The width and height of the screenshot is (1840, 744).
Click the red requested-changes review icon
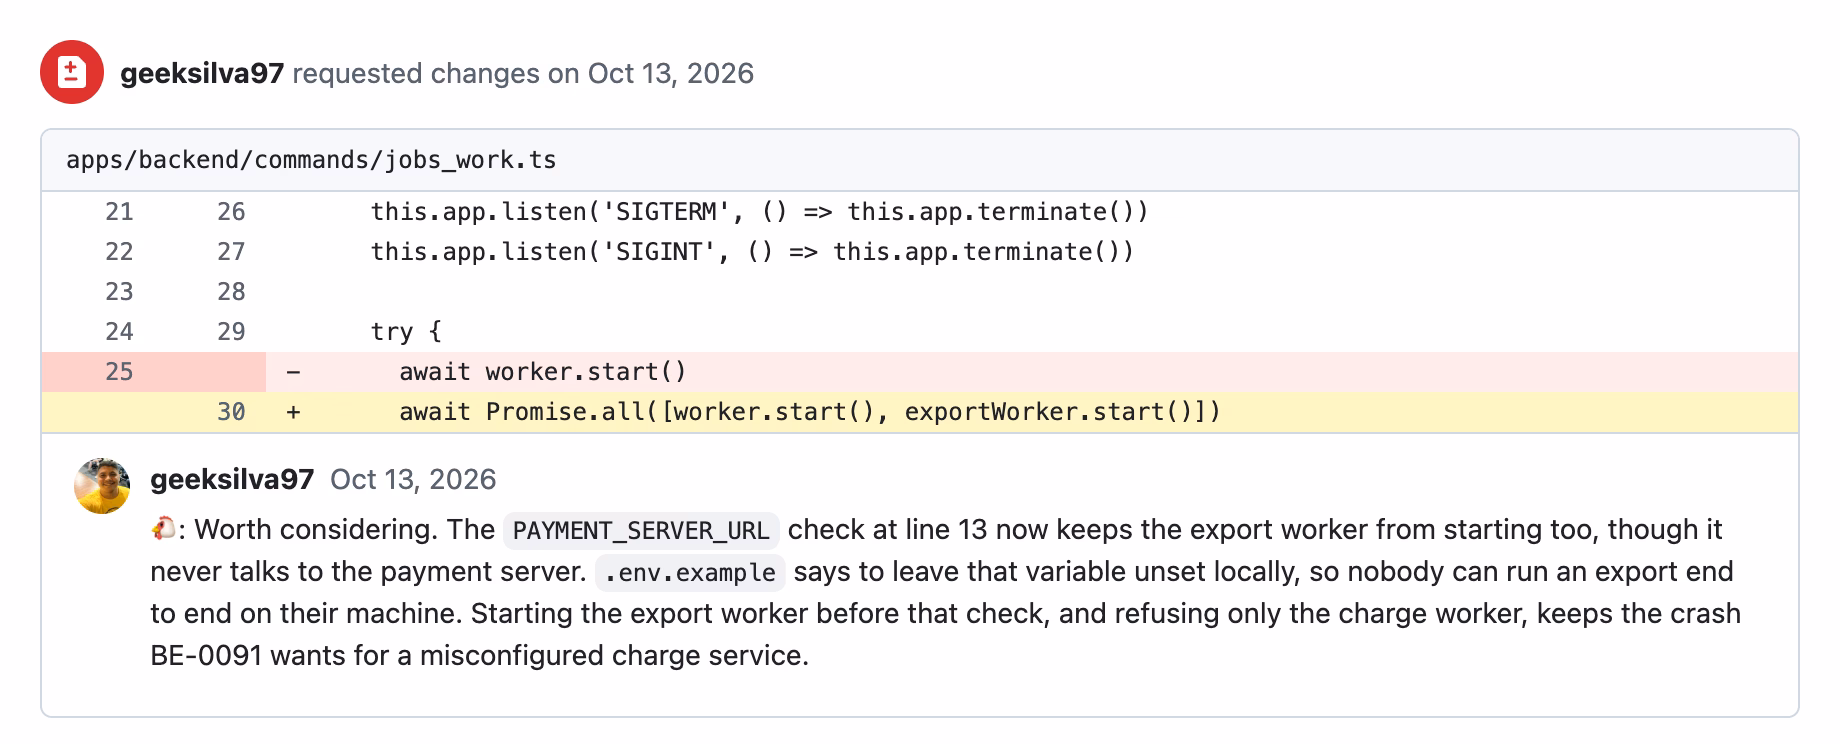72,72
